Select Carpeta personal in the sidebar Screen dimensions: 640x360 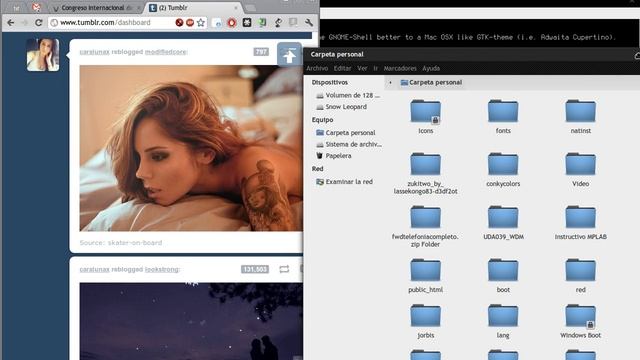pyautogui.click(x=346, y=133)
